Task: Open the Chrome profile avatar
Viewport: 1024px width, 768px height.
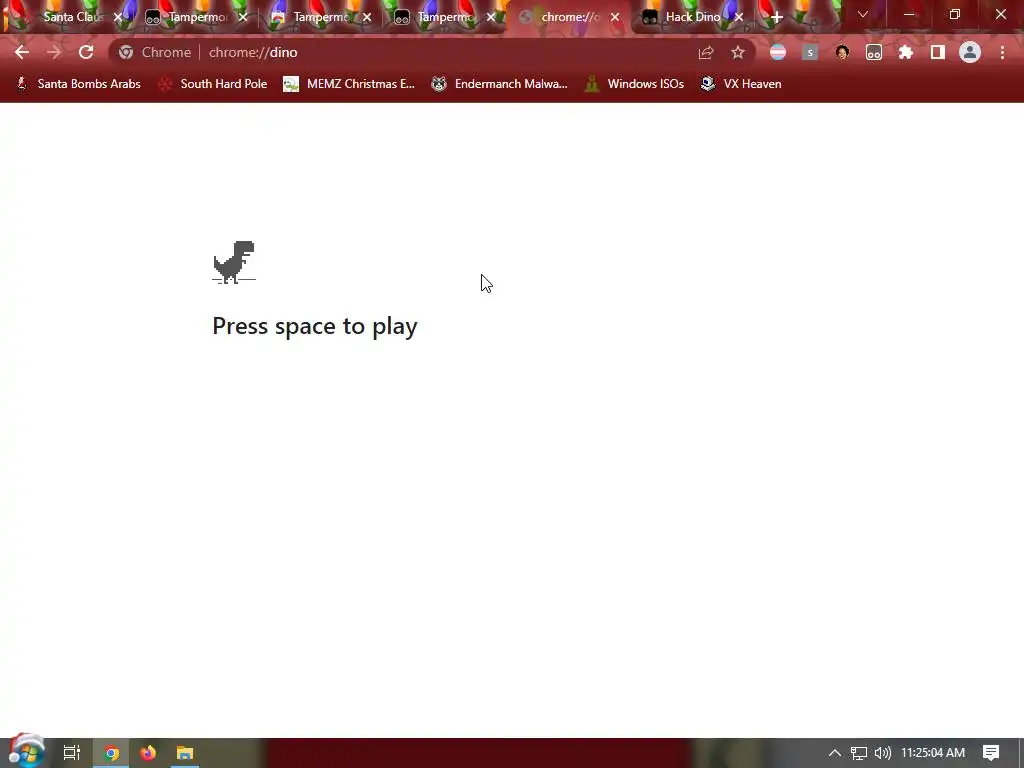Action: [x=970, y=52]
